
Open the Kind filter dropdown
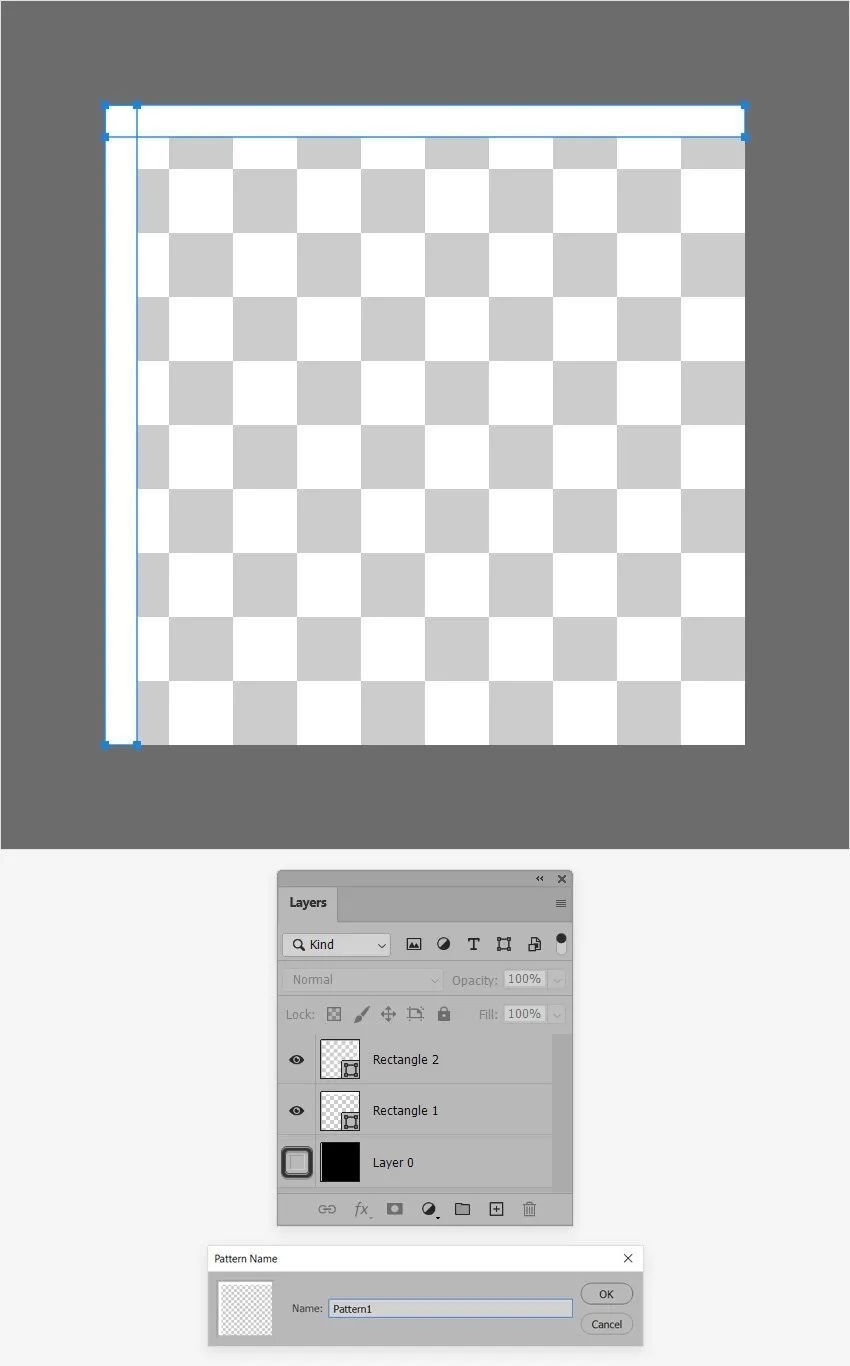pos(336,944)
